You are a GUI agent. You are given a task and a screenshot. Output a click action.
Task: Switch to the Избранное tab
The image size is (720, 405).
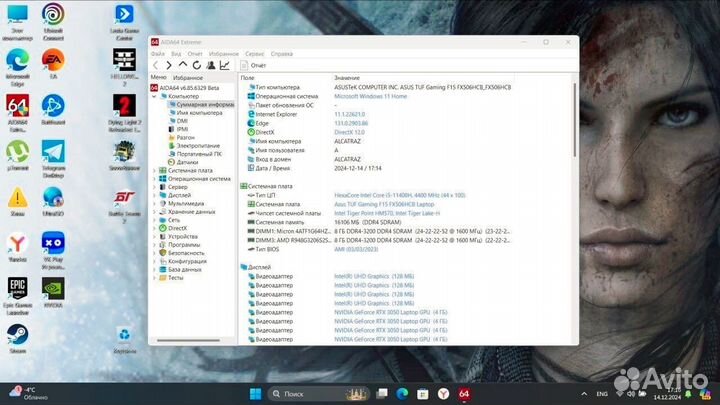pos(188,77)
